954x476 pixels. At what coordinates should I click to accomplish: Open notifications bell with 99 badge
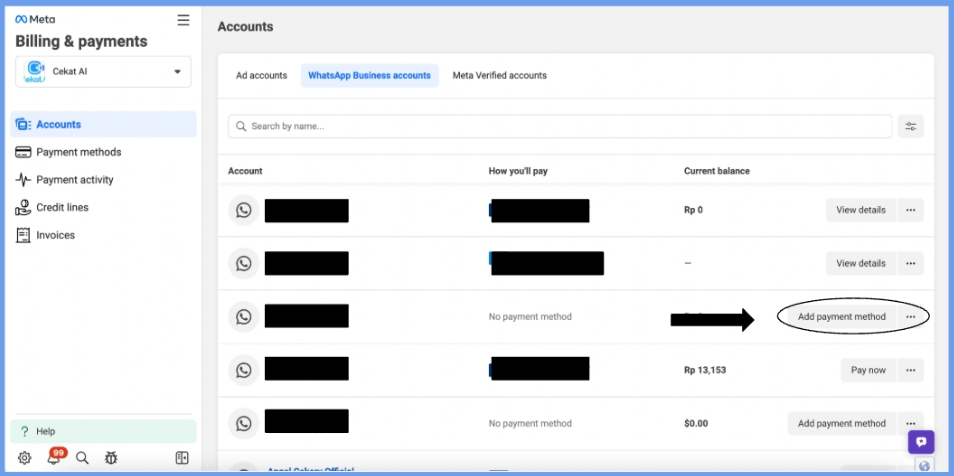53,458
